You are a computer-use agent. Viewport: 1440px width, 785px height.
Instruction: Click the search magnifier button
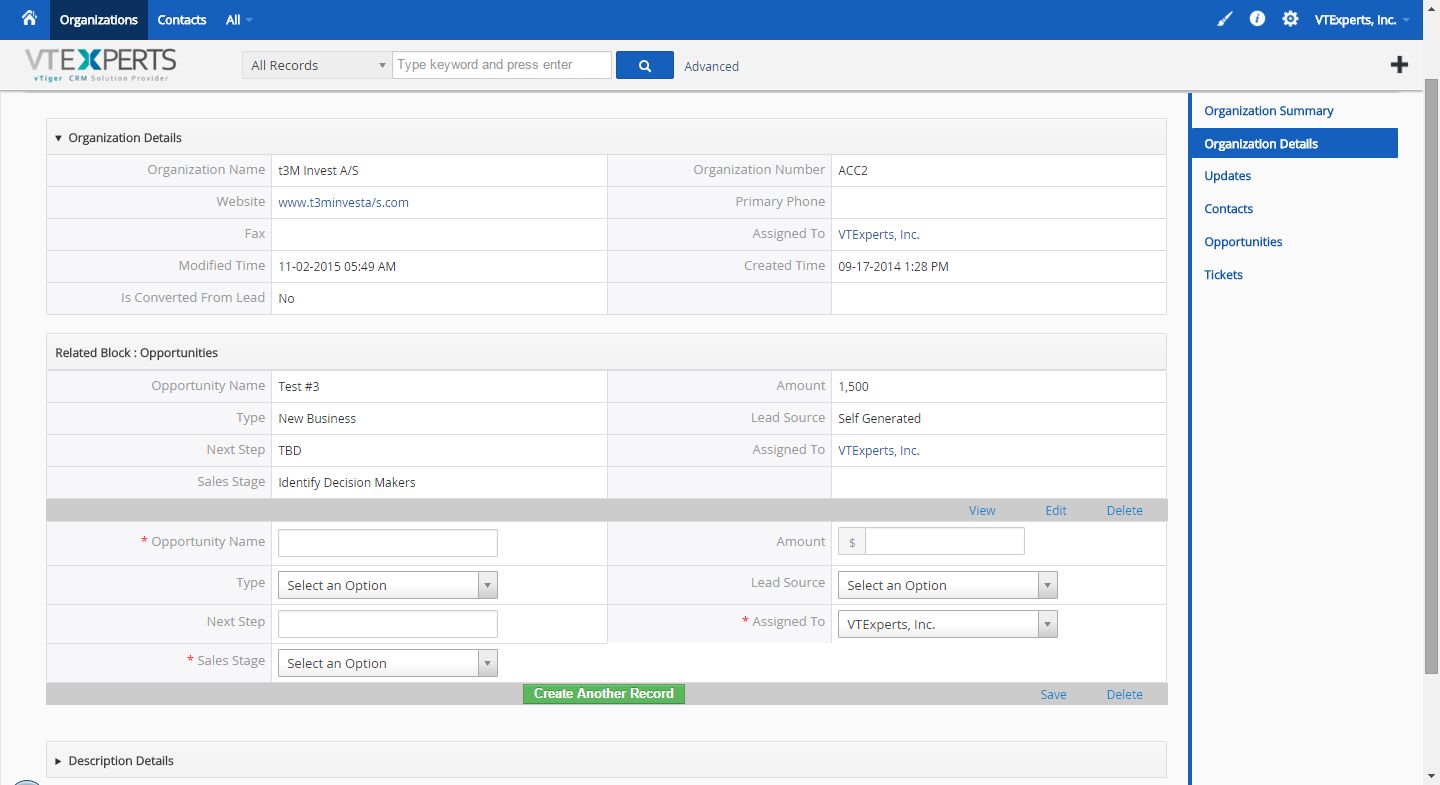[x=645, y=65]
